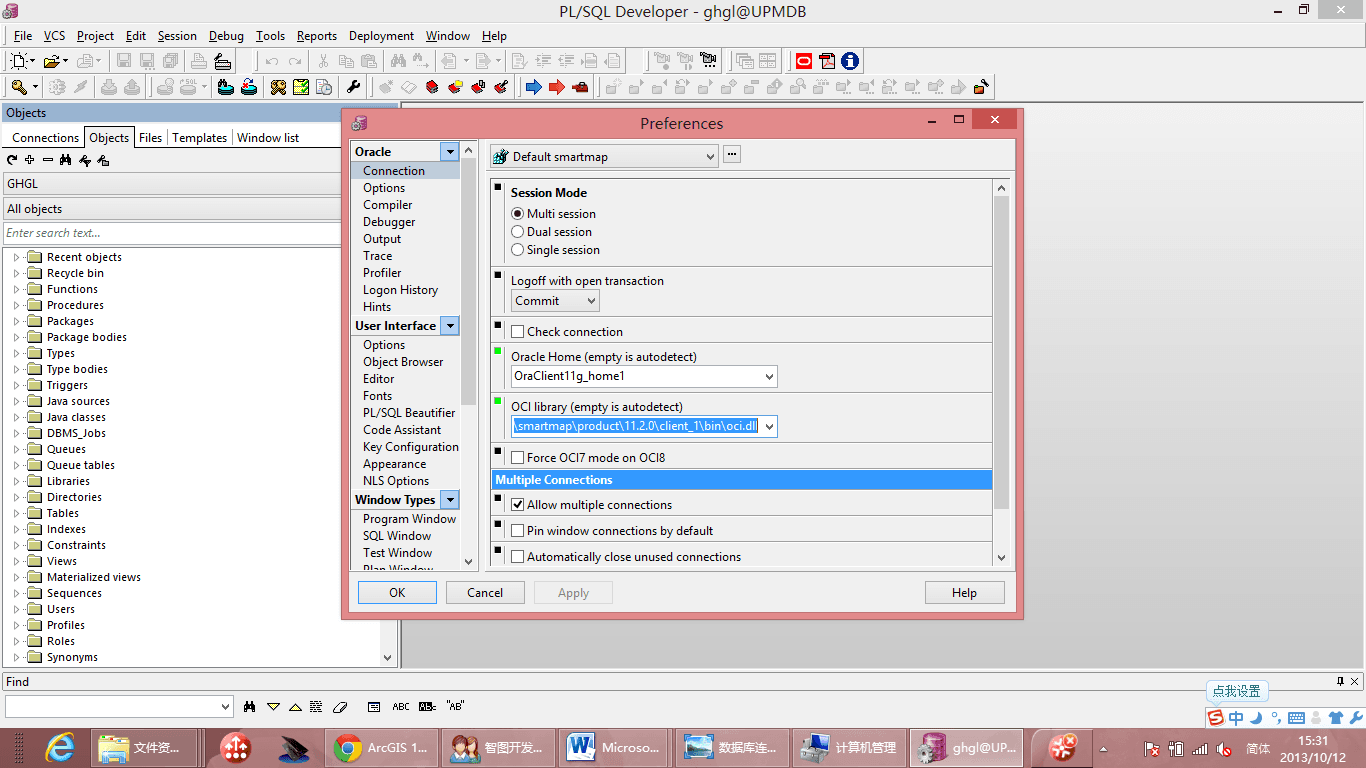This screenshot has width=1366, height=768.
Task: Open the Tools menu
Action: [x=270, y=36]
